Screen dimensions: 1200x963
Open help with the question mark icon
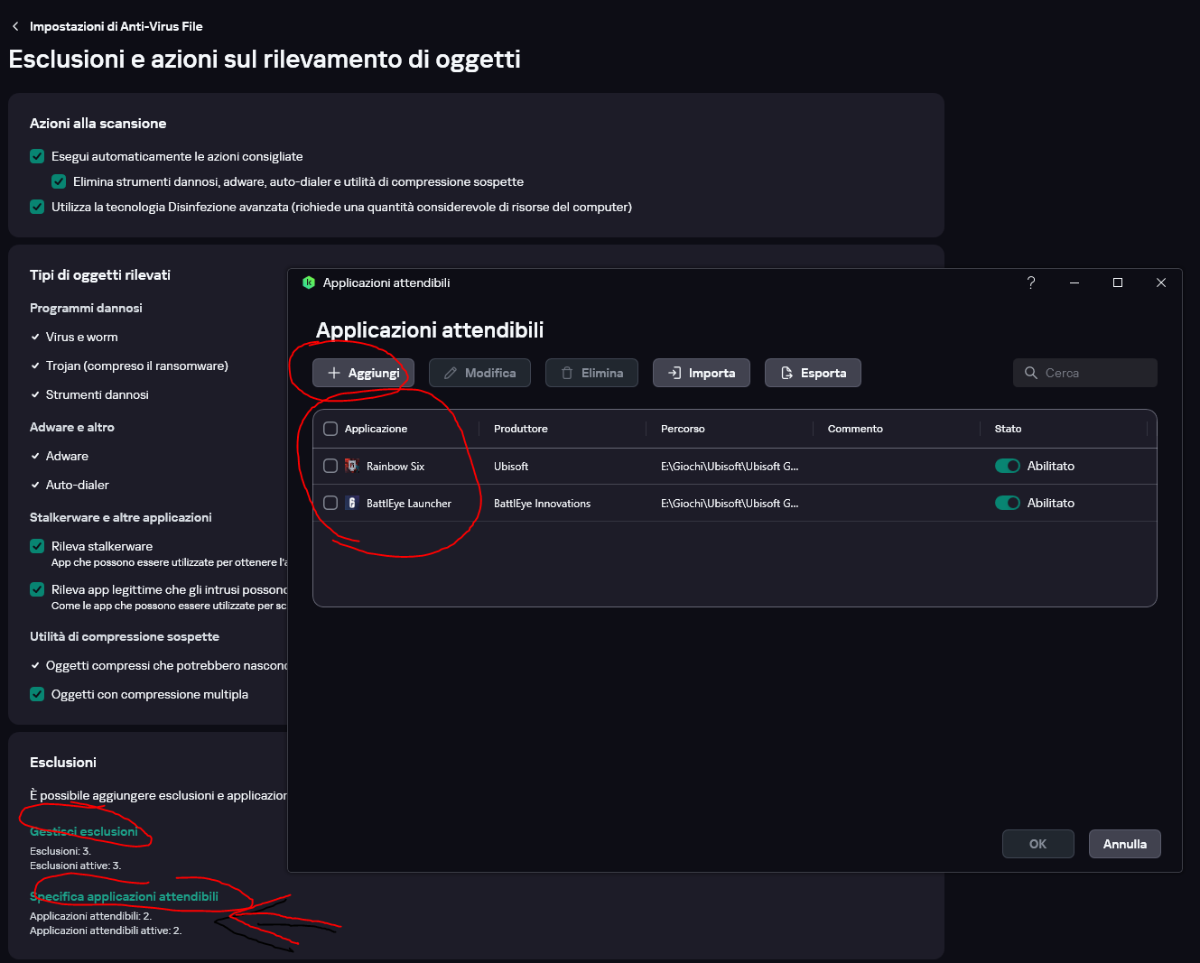pyautogui.click(x=1031, y=283)
